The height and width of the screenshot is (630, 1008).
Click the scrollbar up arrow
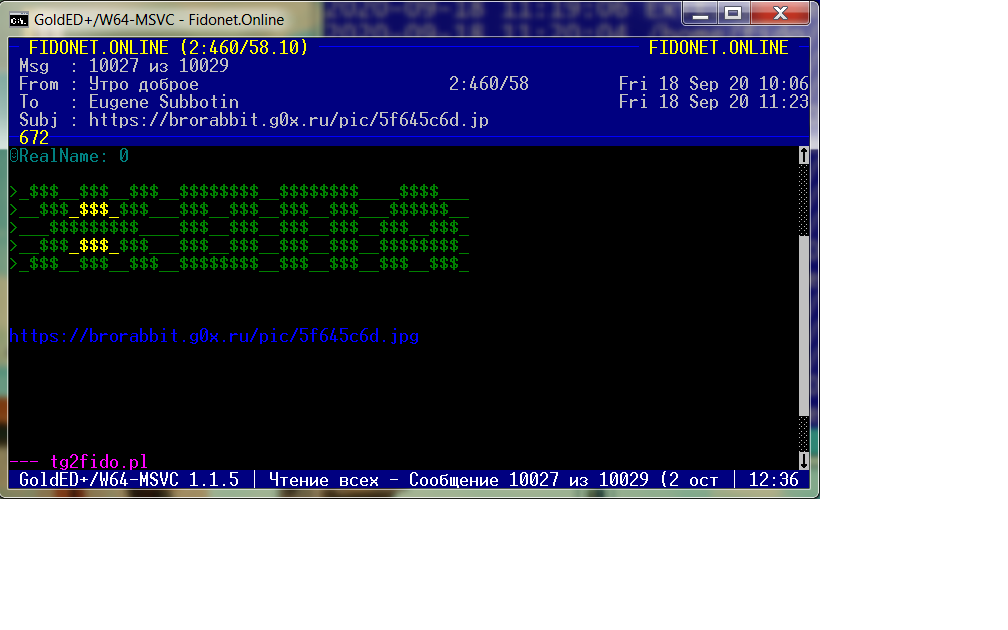[804, 155]
